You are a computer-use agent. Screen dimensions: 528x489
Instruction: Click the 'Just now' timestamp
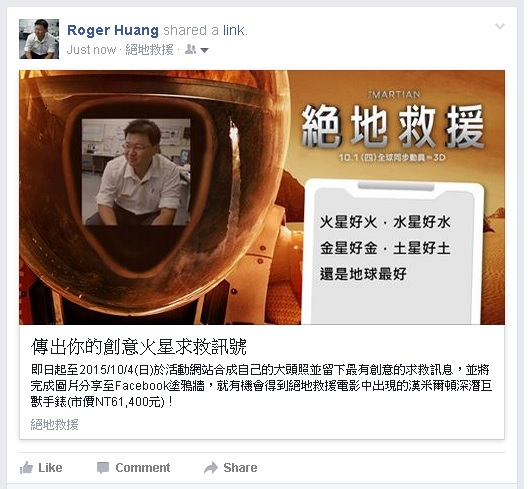point(91,50)
